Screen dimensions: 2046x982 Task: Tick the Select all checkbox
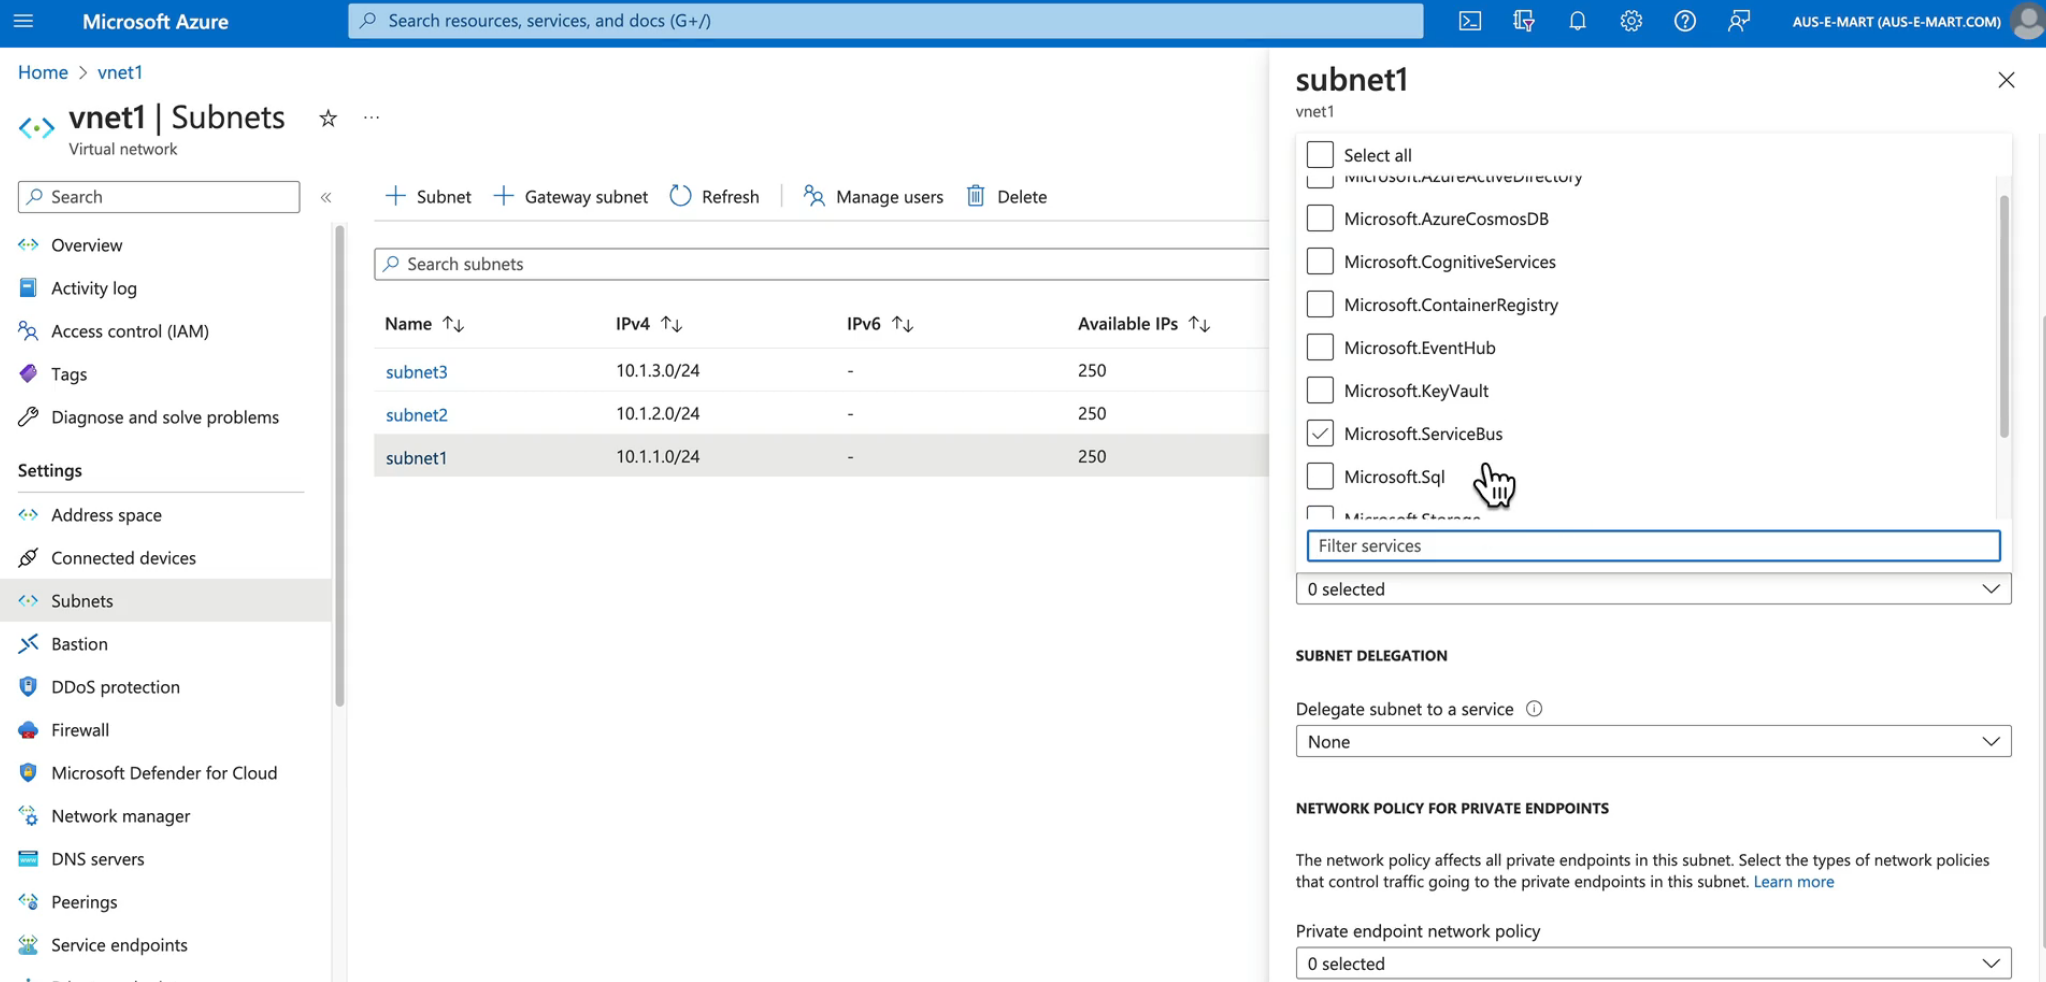click(x=1320, y=155)
